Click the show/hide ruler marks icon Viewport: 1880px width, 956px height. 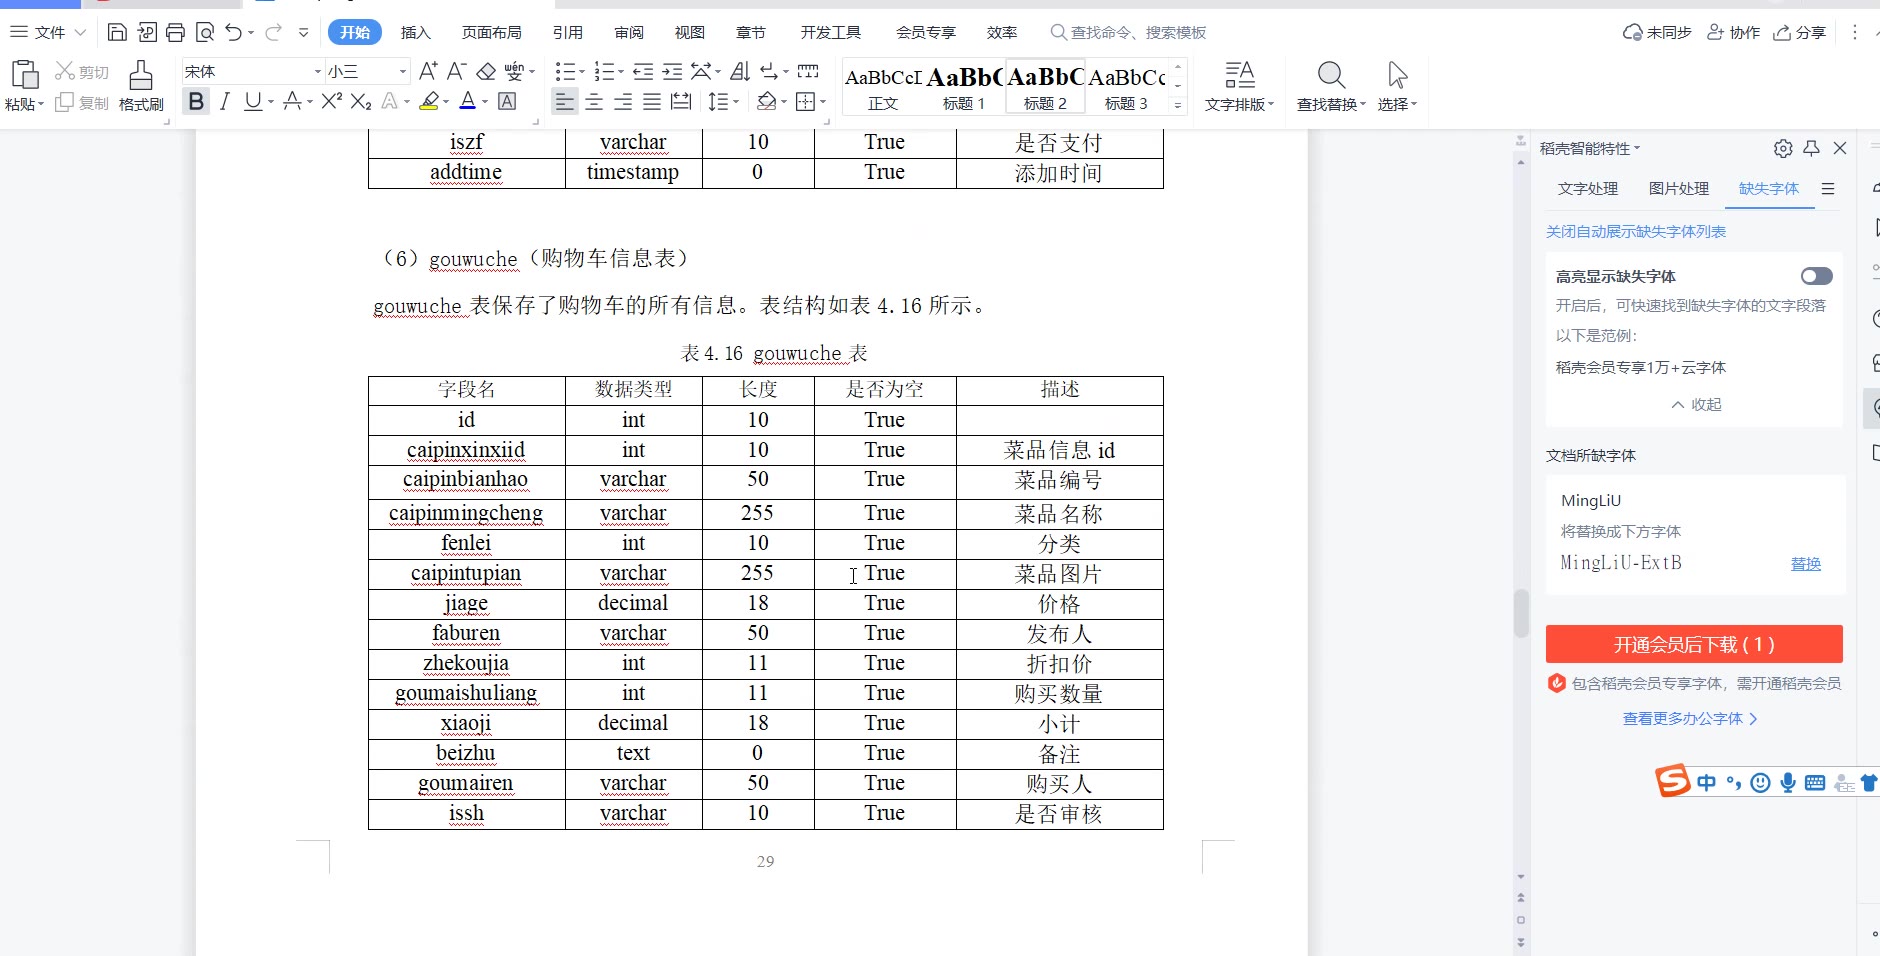pos(769,71)
